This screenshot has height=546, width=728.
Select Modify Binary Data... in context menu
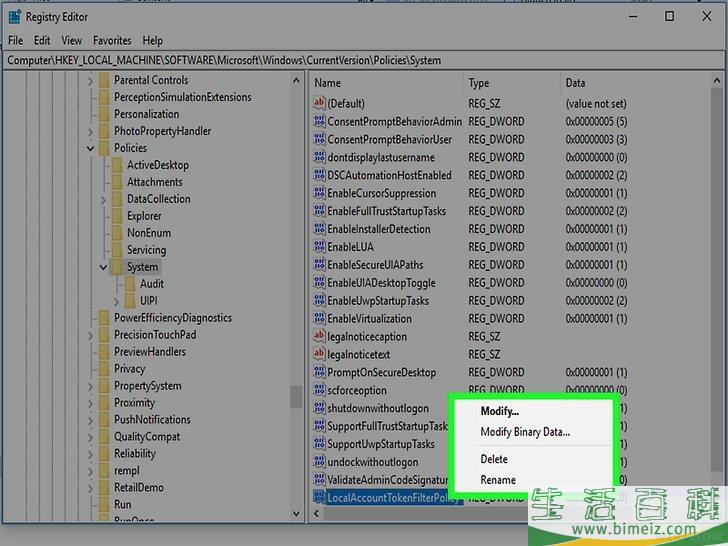point(525,432)
